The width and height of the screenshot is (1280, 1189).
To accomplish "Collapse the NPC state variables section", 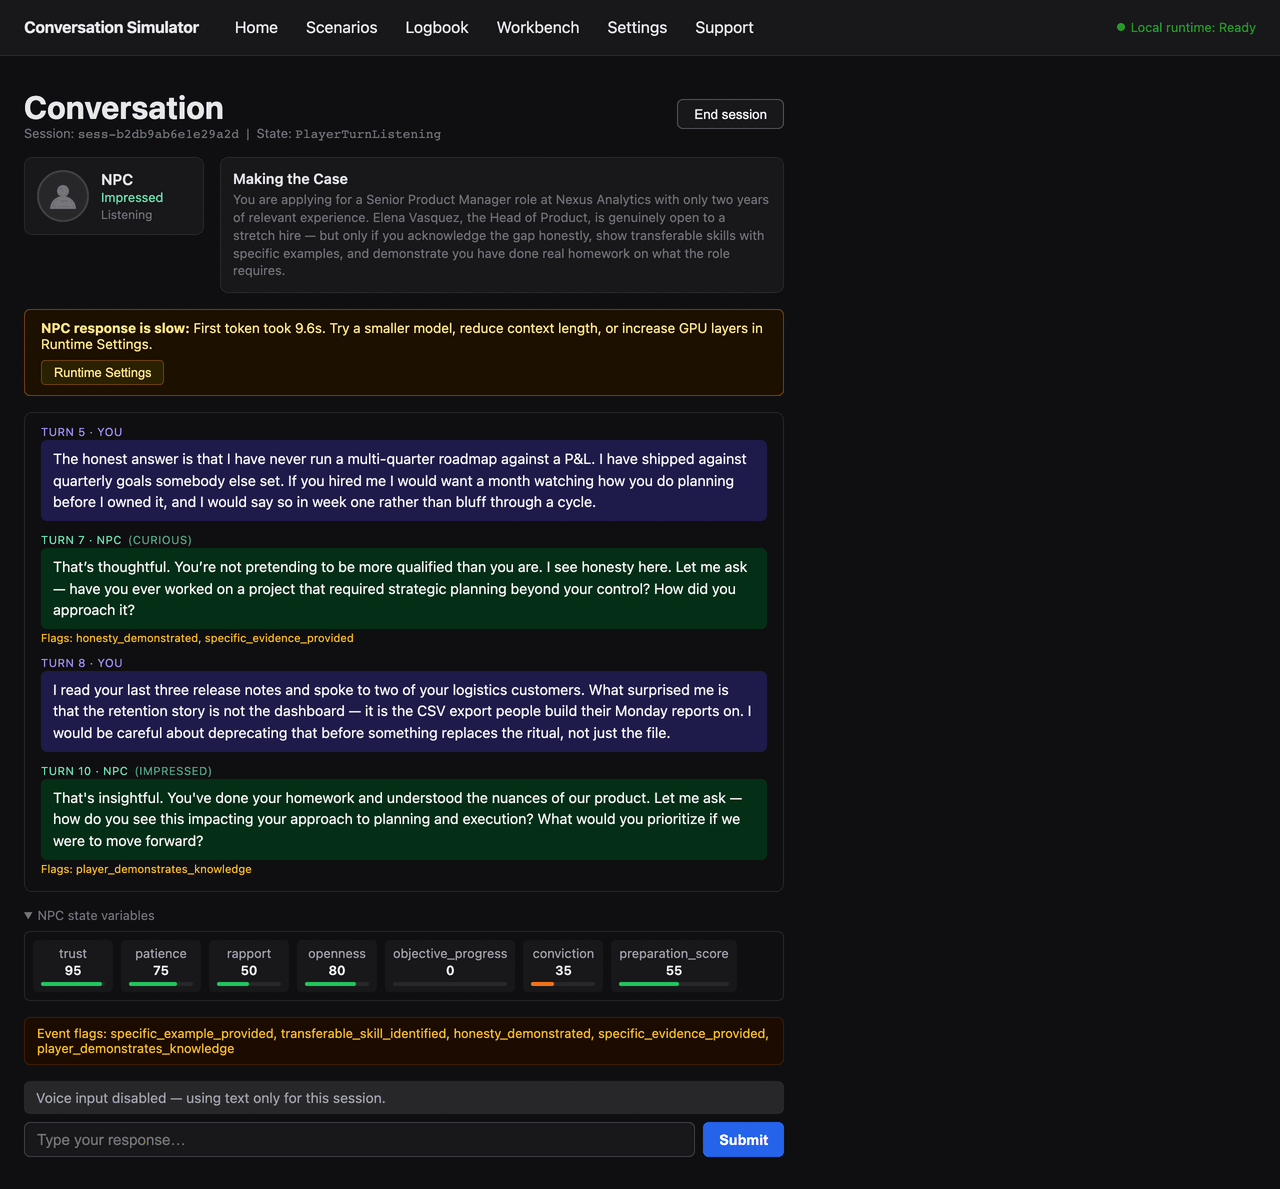I will 89,915.
